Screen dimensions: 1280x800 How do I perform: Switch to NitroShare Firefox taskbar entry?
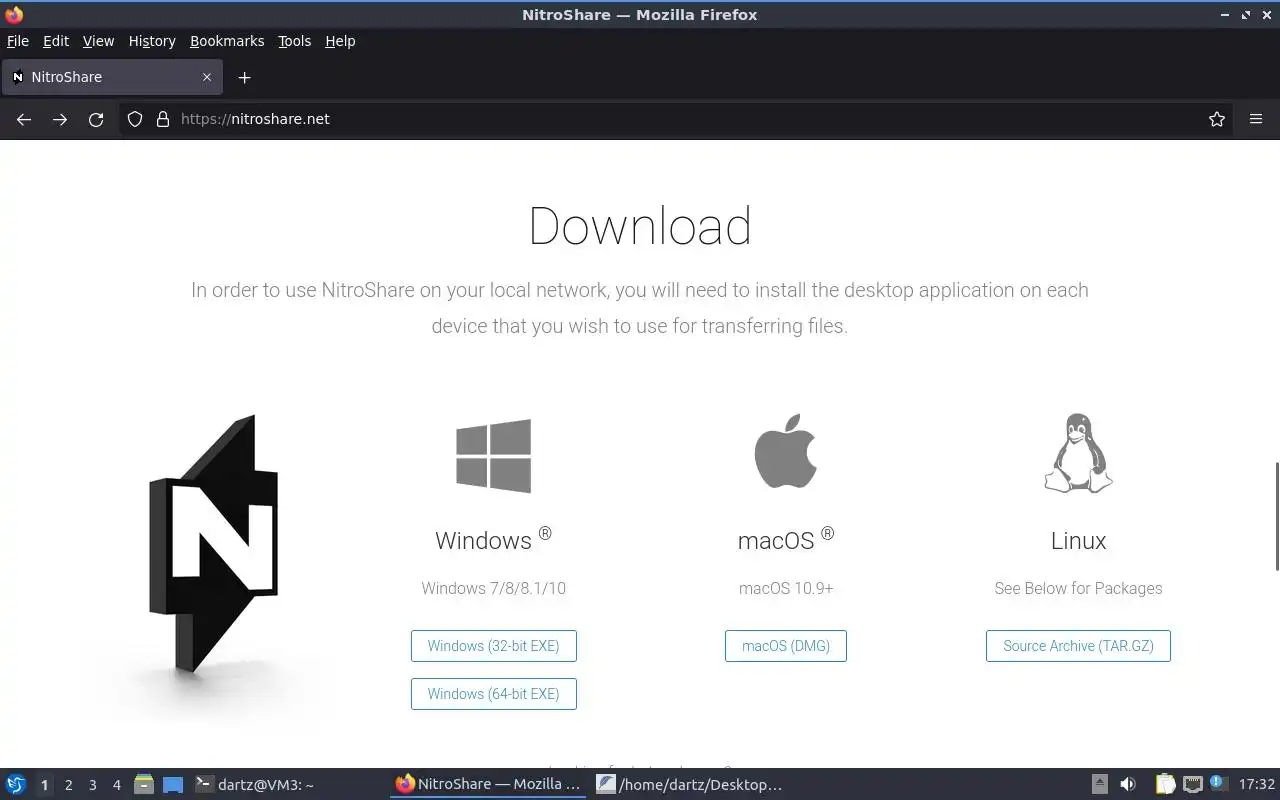click(x=488, y=785)
